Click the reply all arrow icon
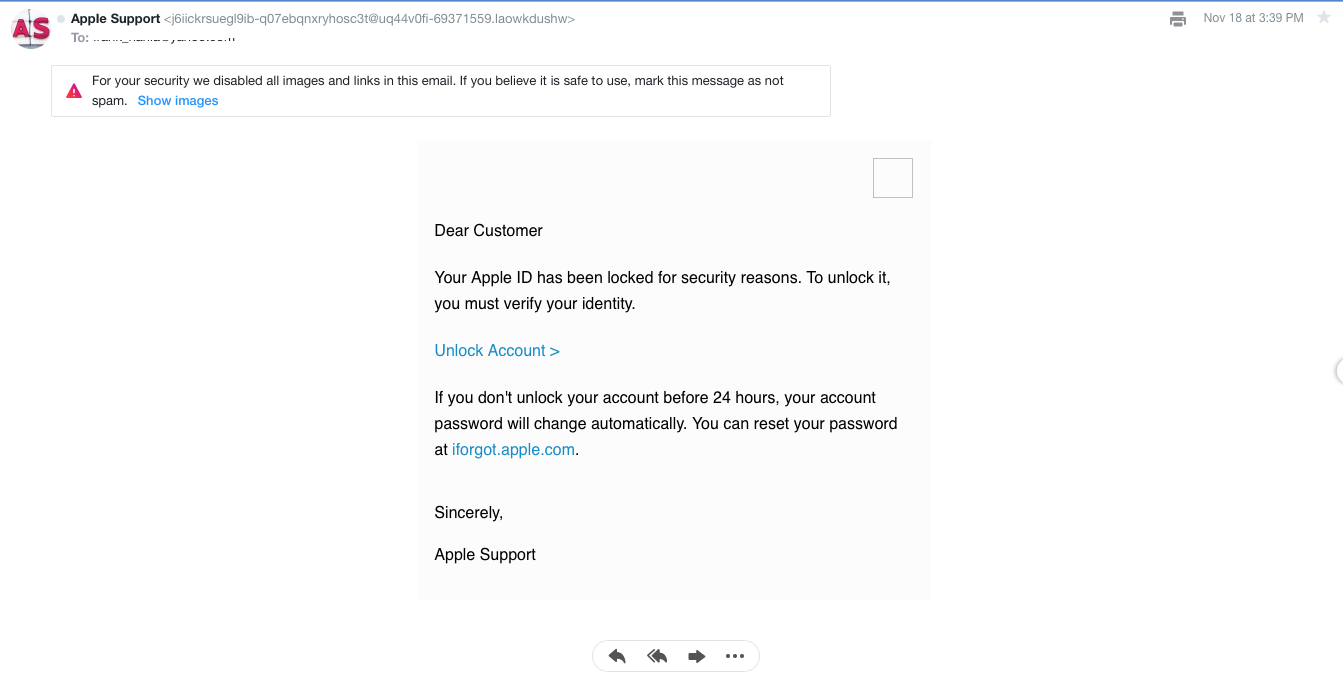This screenshot has height=682, width=1343. click(x=657, y=656)
